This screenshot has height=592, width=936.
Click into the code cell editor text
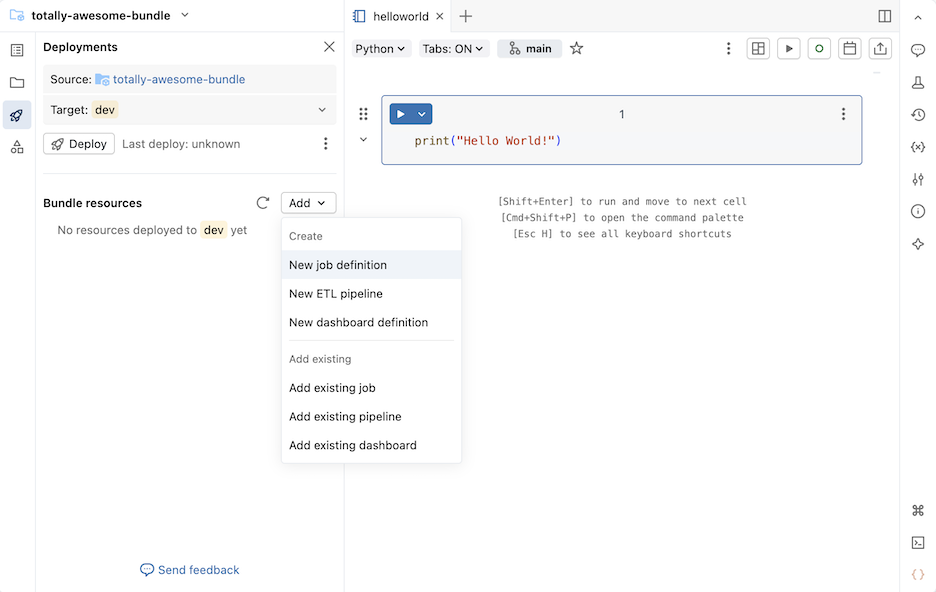(x=488, y=141)
